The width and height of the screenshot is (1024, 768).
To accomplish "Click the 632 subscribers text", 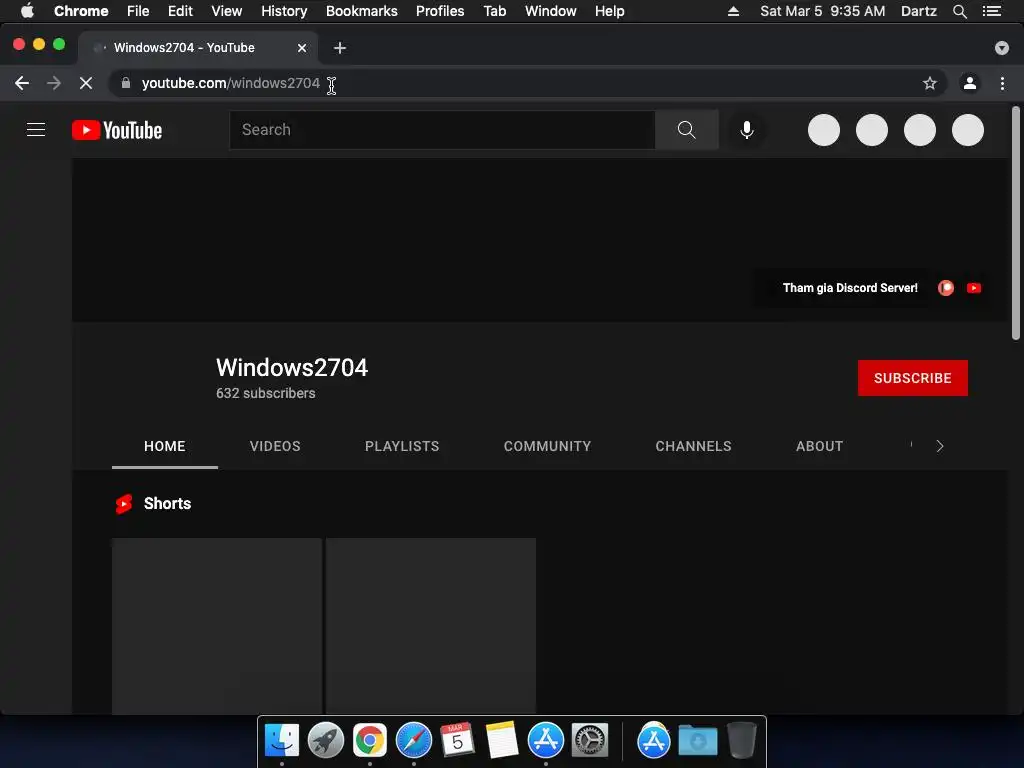I will 266,393.
